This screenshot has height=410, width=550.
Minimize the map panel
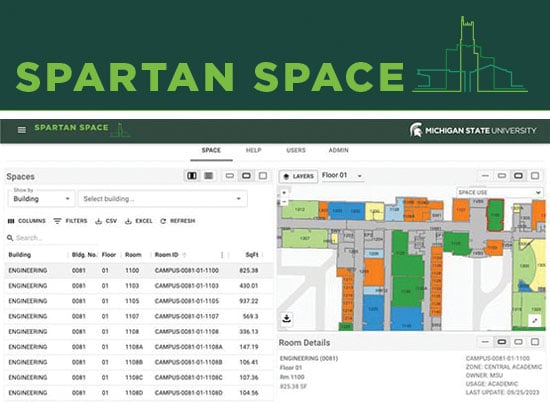[485, 176]
